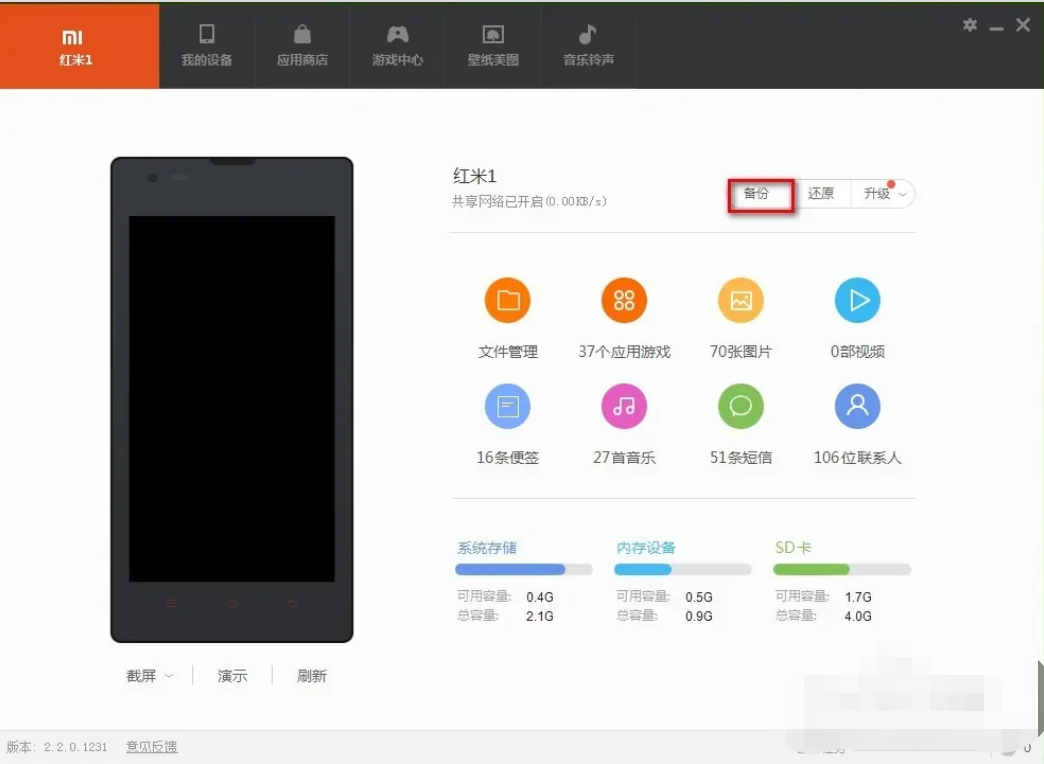Screen dimensions: 1044x764
Task: Click the 备份 backup button
Action: (760, 194)
